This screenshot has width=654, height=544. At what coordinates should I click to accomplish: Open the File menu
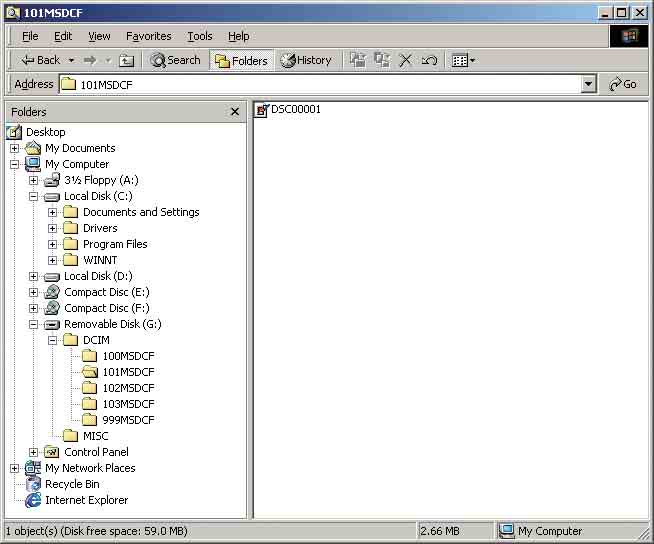tap(30, 36)
